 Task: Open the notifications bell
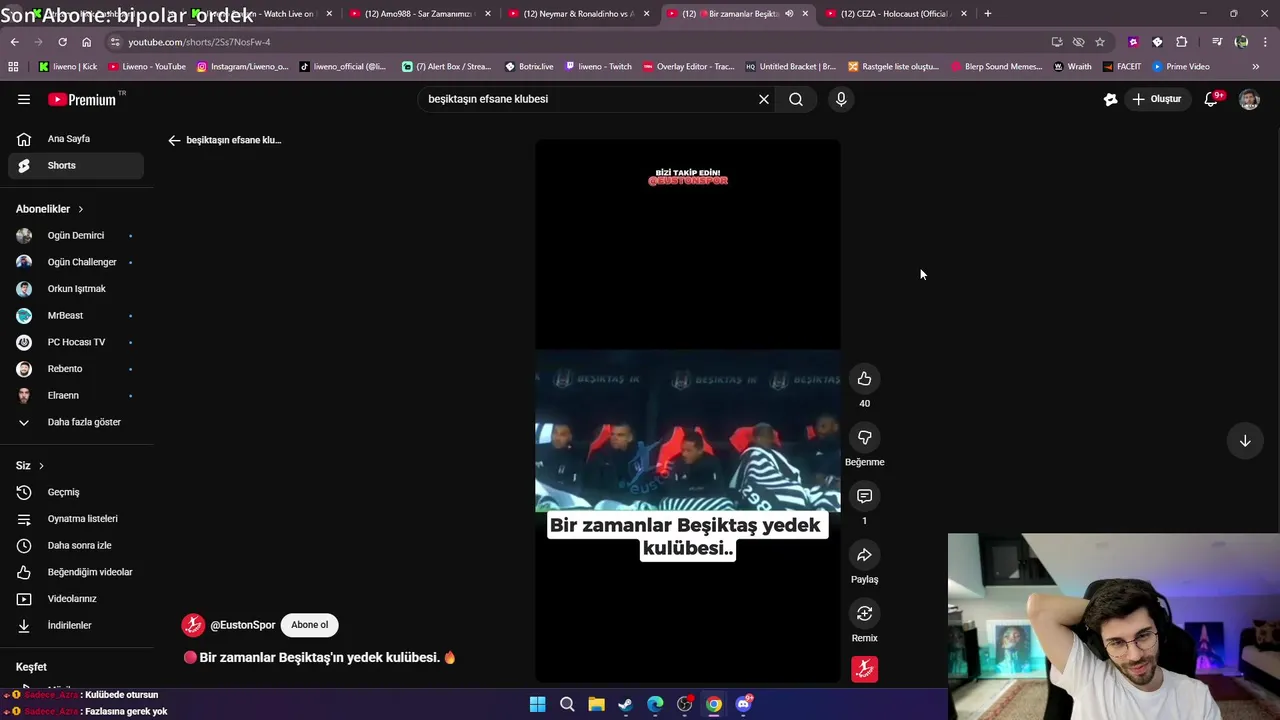[1211, 99]
